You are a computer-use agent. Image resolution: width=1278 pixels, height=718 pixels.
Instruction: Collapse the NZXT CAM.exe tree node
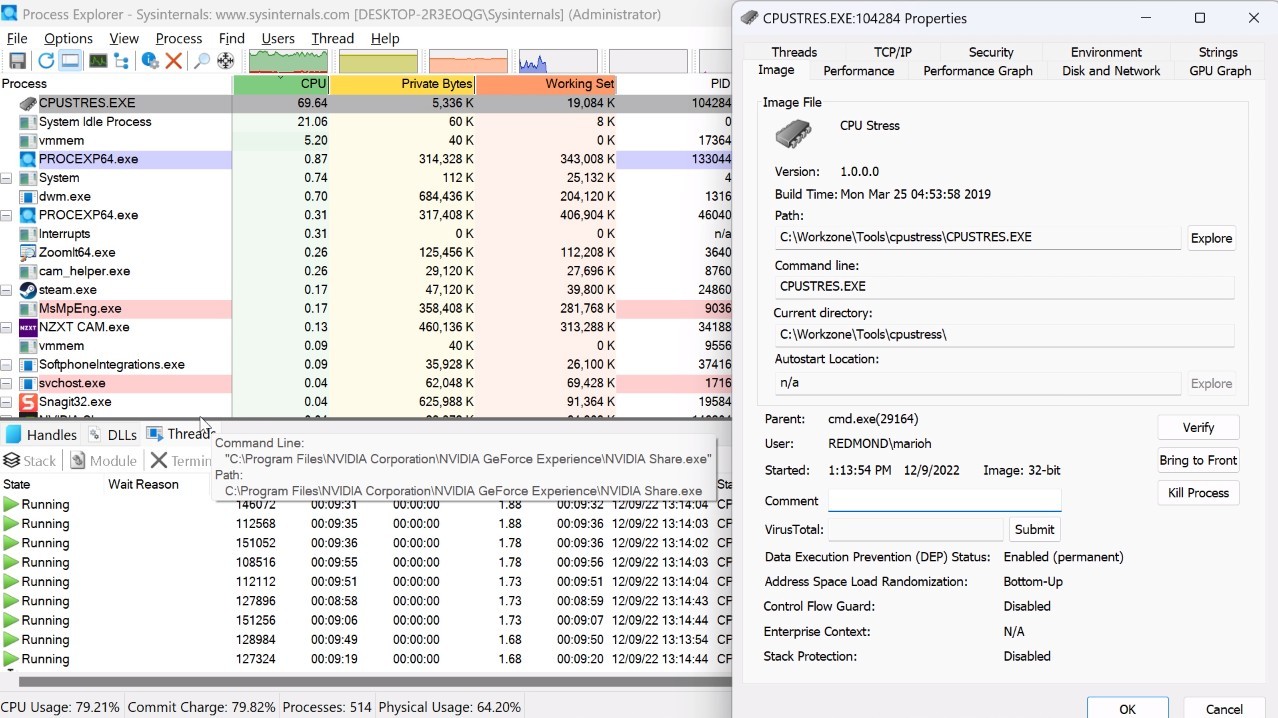pos(7,326)
